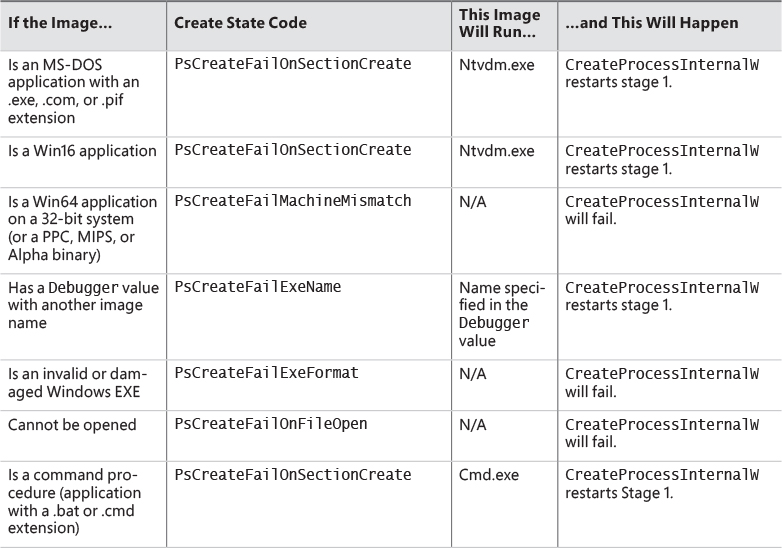
Task: Click the PsCreateFailExeName code text
Action: (258, 287)
